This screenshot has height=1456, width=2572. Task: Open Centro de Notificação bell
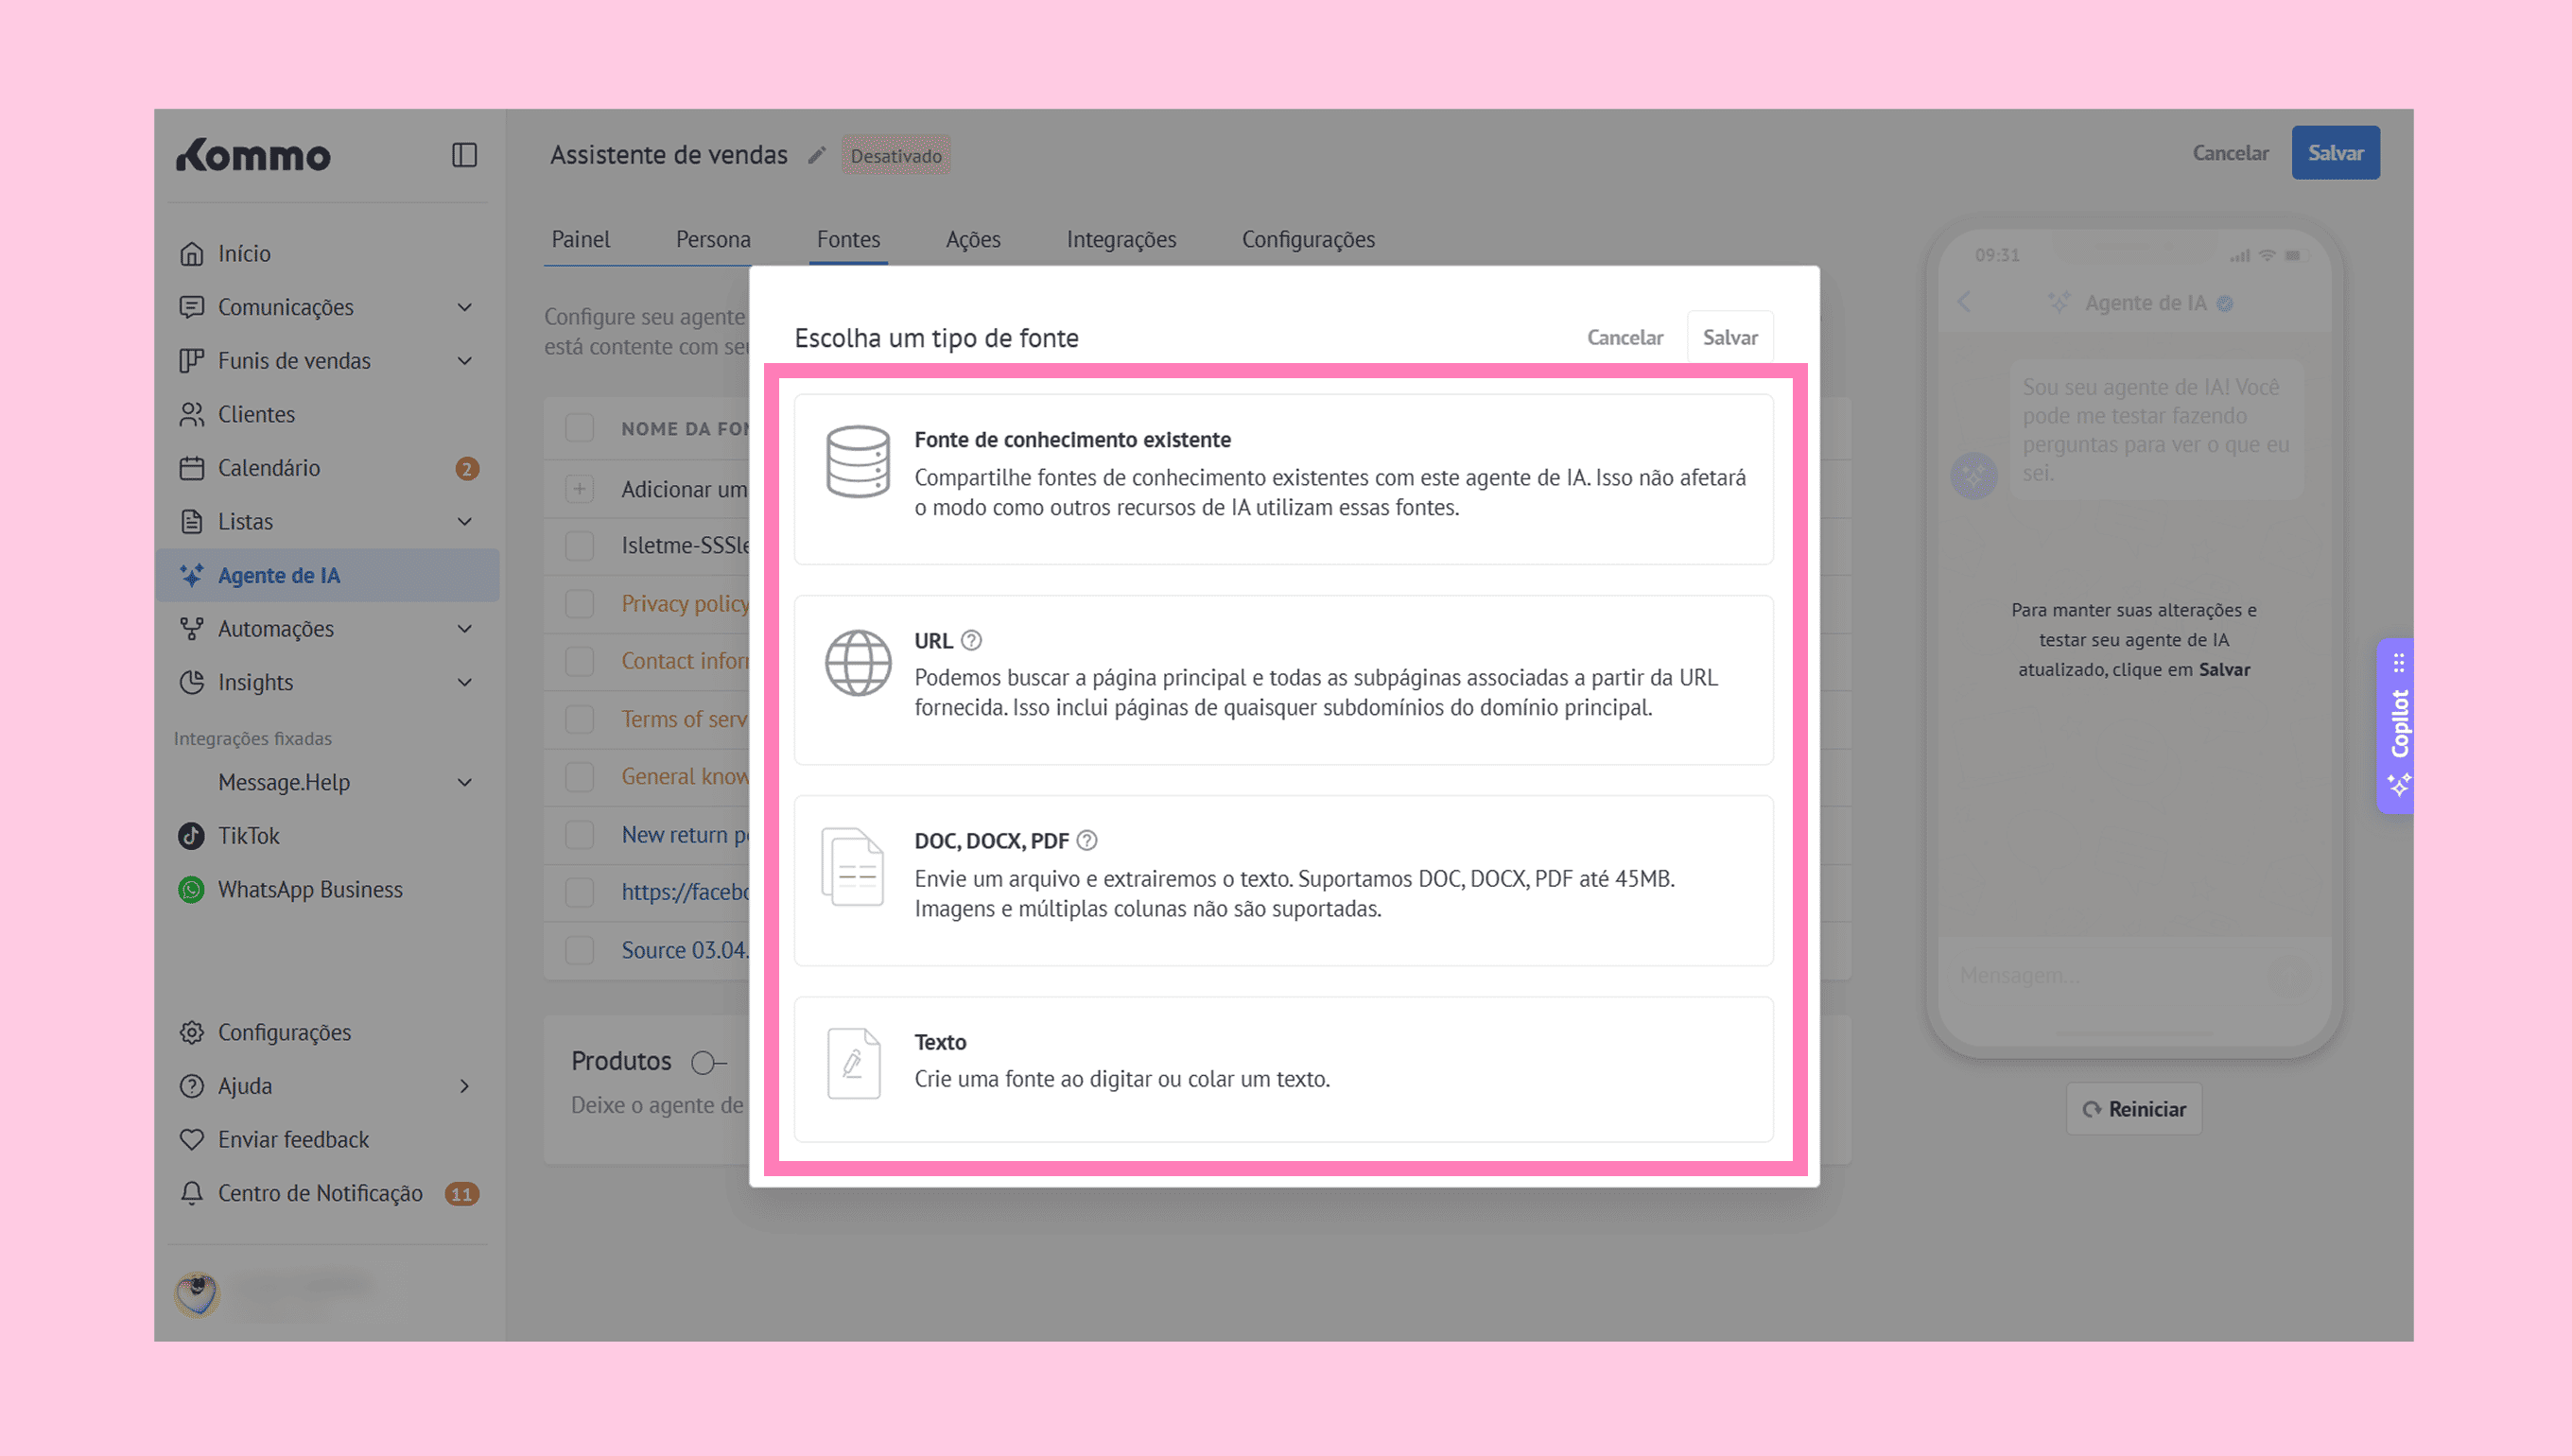pyautogui.click(x=192, y=1193)
